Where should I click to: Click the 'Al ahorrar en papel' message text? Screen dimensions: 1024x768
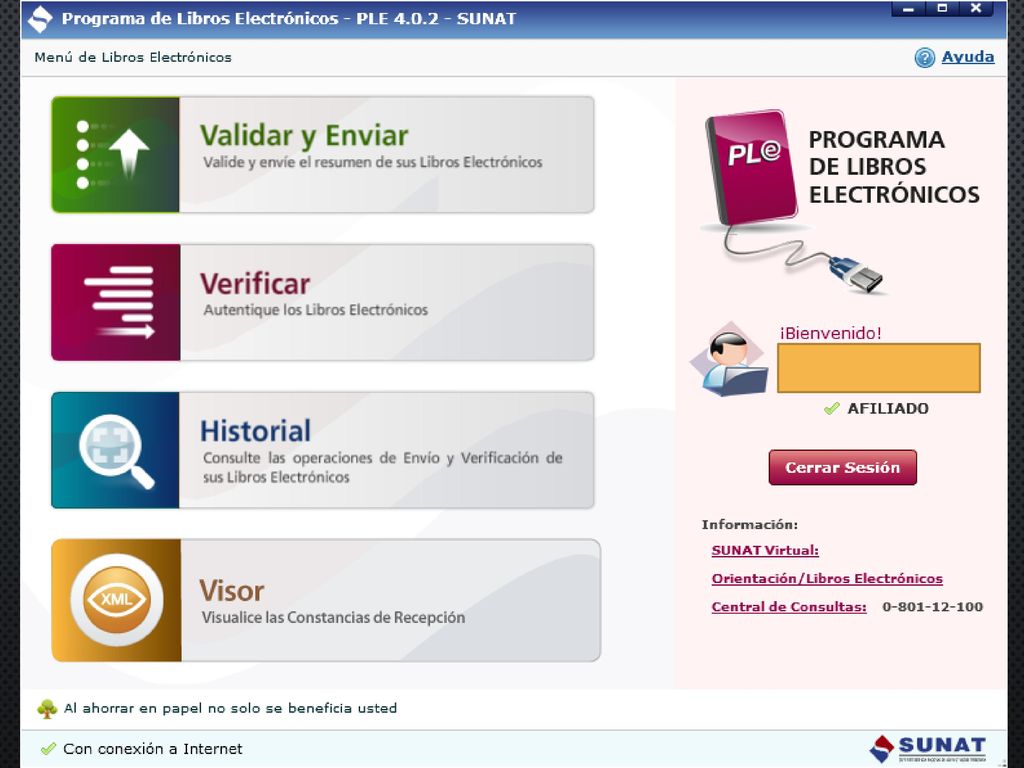(x=230, y=709)
